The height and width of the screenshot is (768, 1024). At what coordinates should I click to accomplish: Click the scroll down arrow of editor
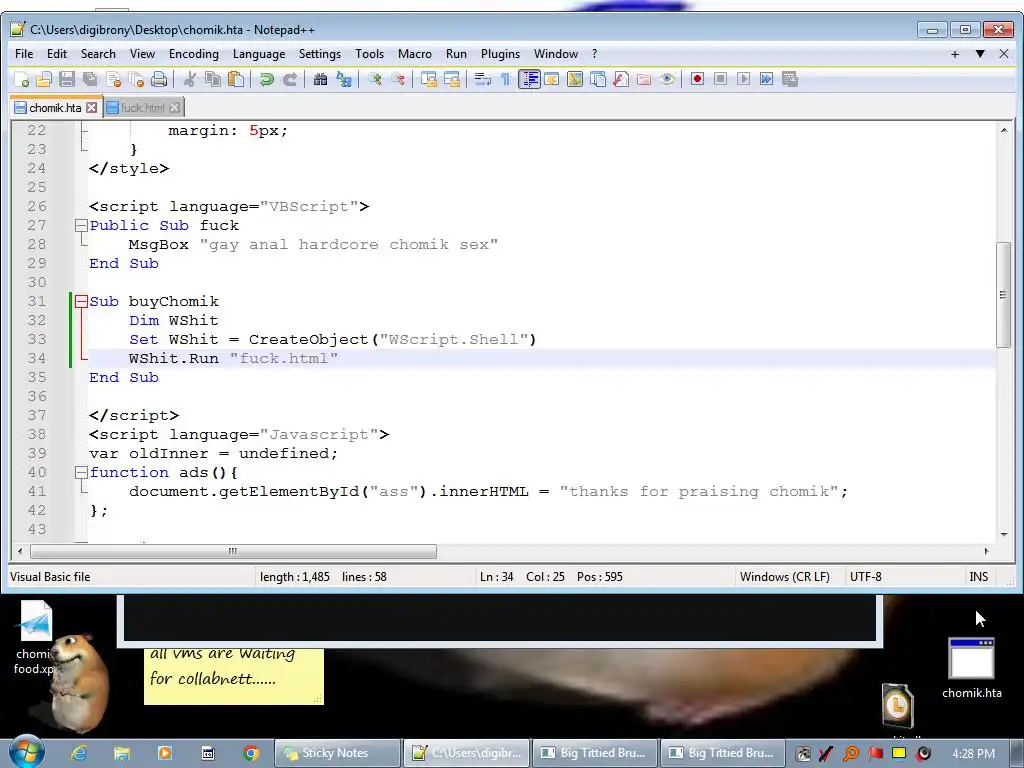[1004, 535]
